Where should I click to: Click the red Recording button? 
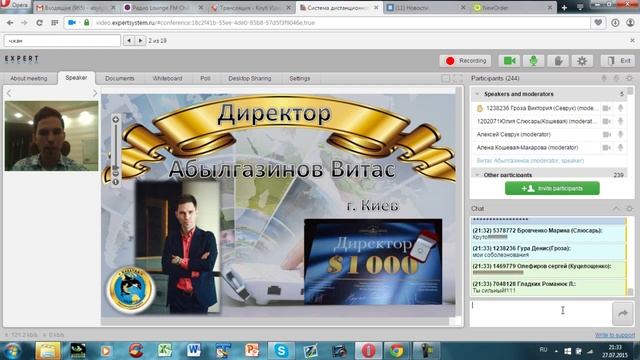pos(466,61)
